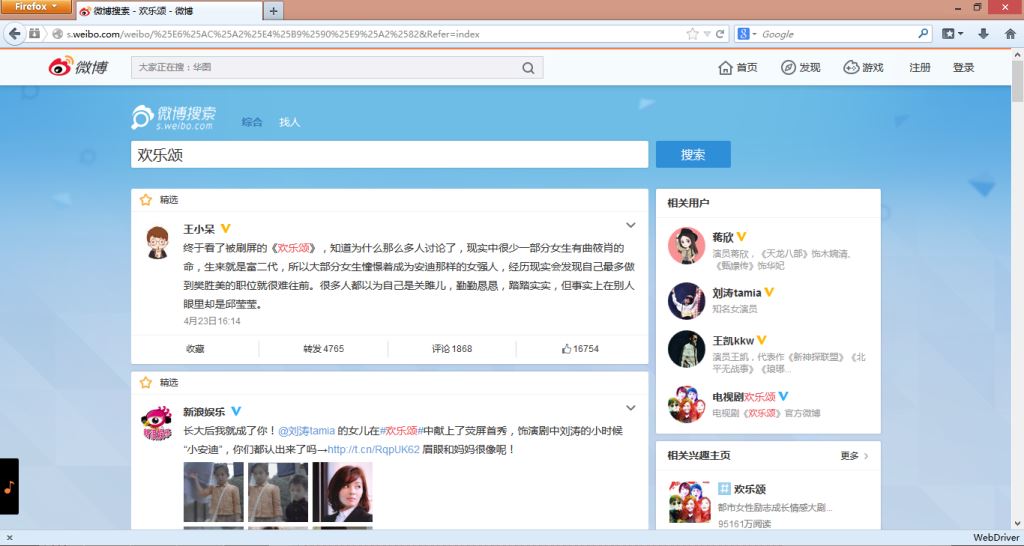The height and width of the screenshot is (546, 1024).
Task: Click 登录 to log in
Action: click(x=963, y=67)
